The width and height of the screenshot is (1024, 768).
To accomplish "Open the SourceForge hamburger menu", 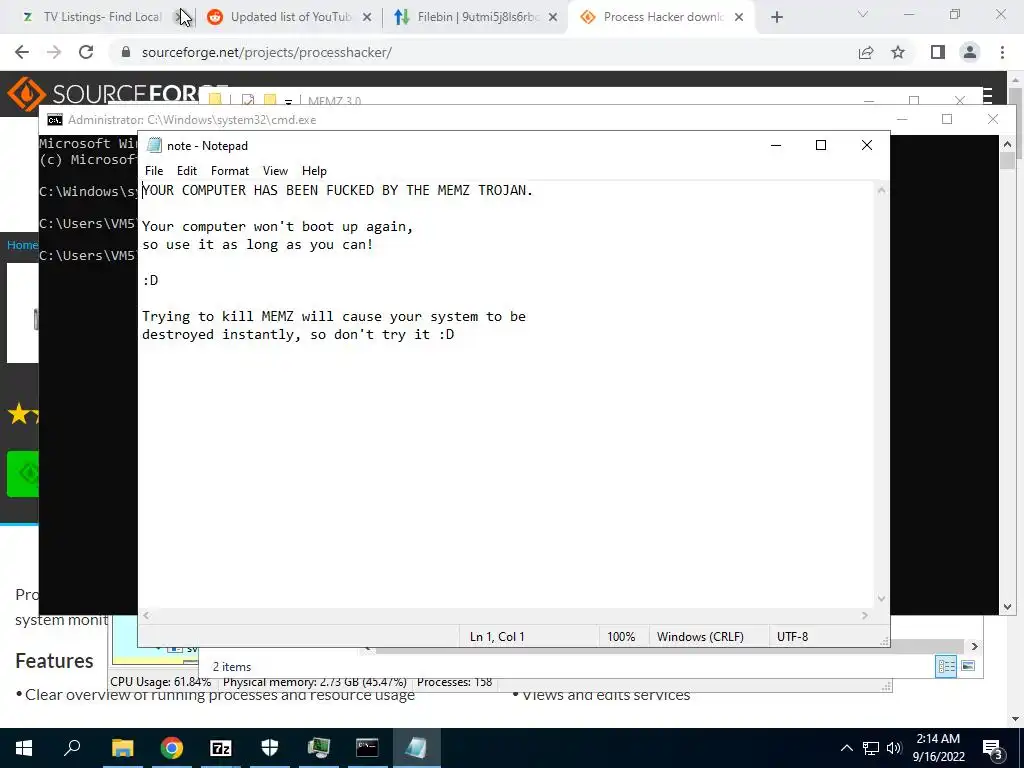I will 987,95.
